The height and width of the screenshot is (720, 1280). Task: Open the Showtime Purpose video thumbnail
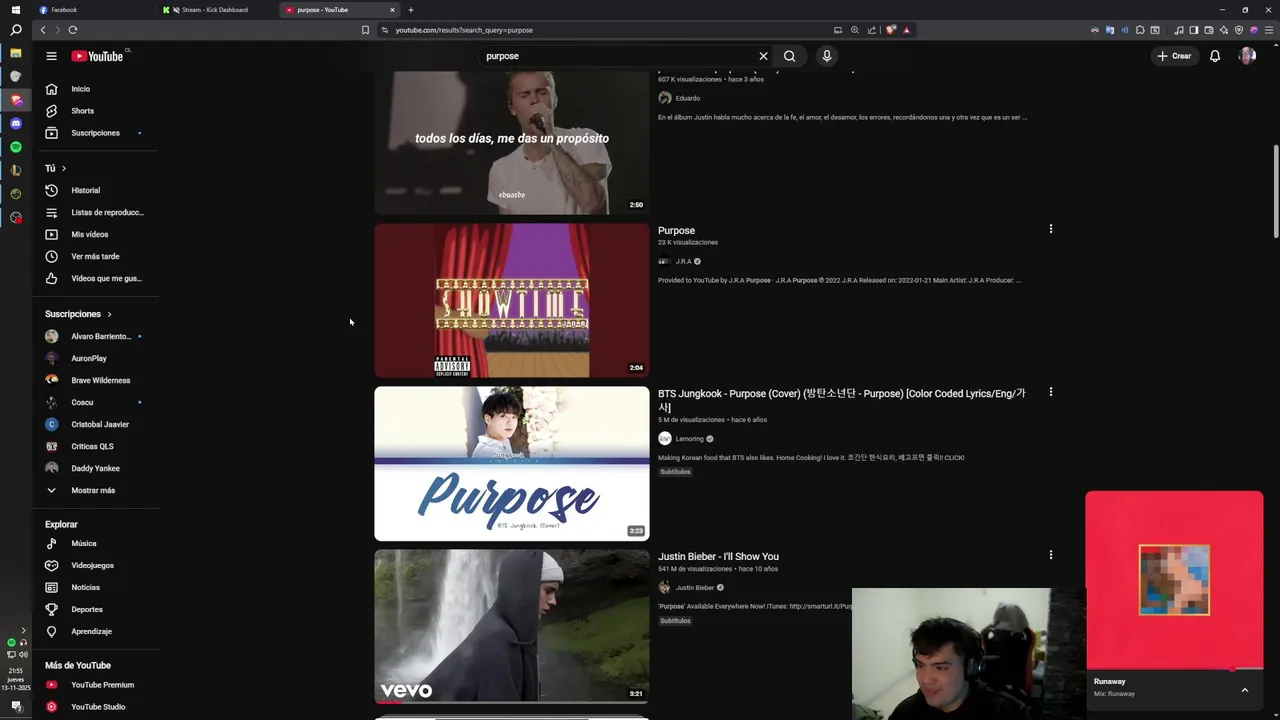pos(512,300)
